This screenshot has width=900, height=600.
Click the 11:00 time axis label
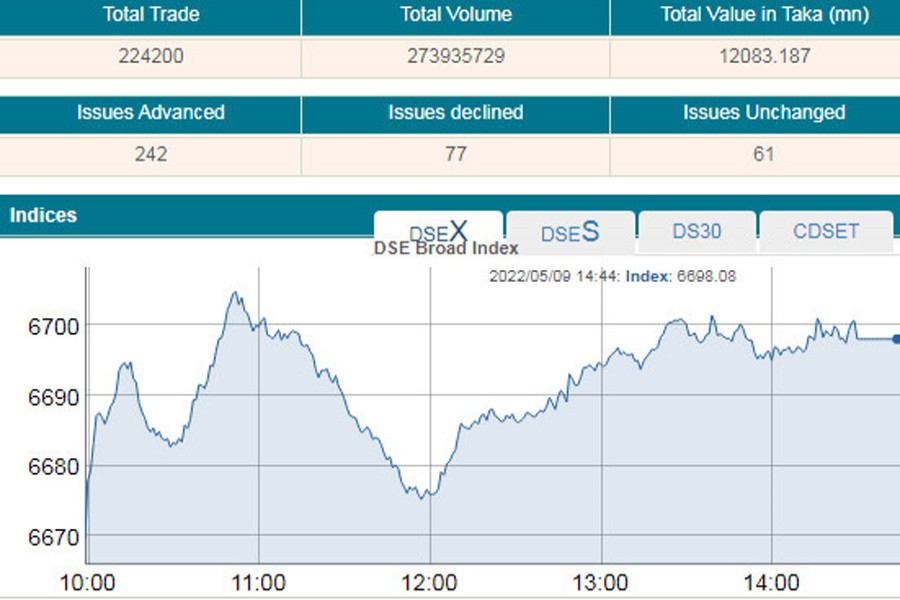(x=259, y=583)
